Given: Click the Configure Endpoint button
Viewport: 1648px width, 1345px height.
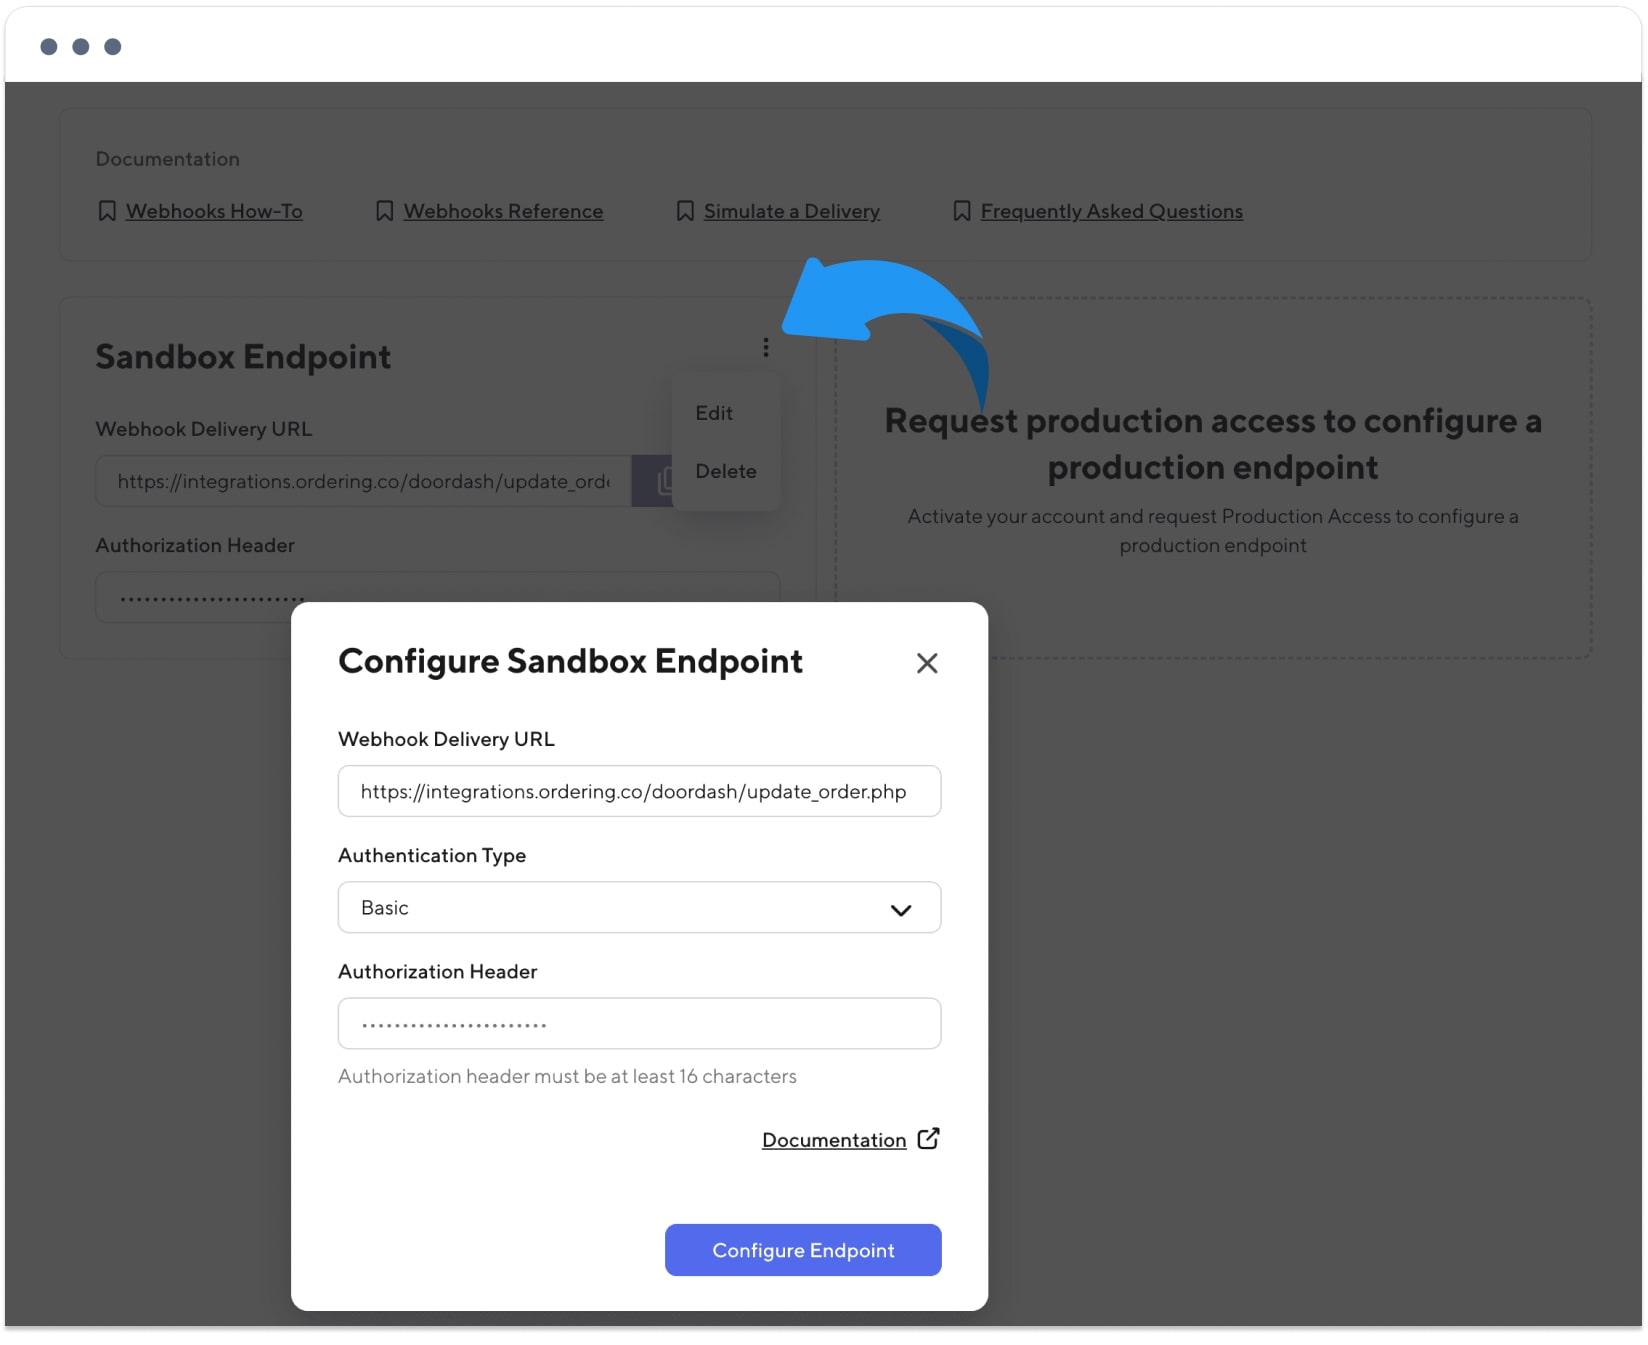Looking at the screenshot, I should (803, 1250).
